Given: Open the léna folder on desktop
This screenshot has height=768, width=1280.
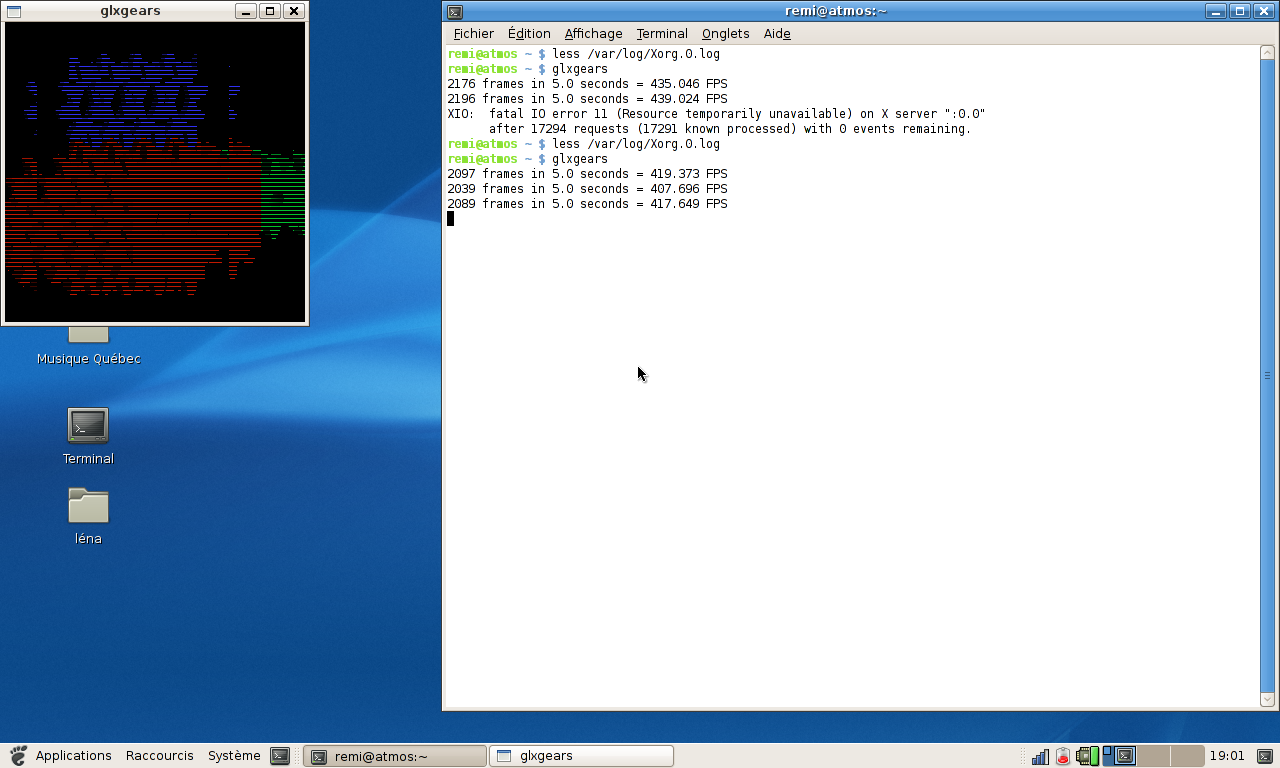Looking at the screenshot, I should pos(88,506).
